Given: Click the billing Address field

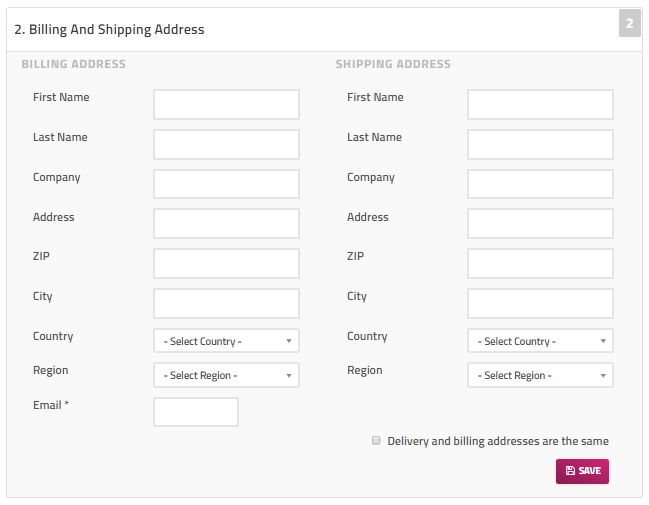Looking at the screenshot, I should pyautogui.click(x=226, y=223).
